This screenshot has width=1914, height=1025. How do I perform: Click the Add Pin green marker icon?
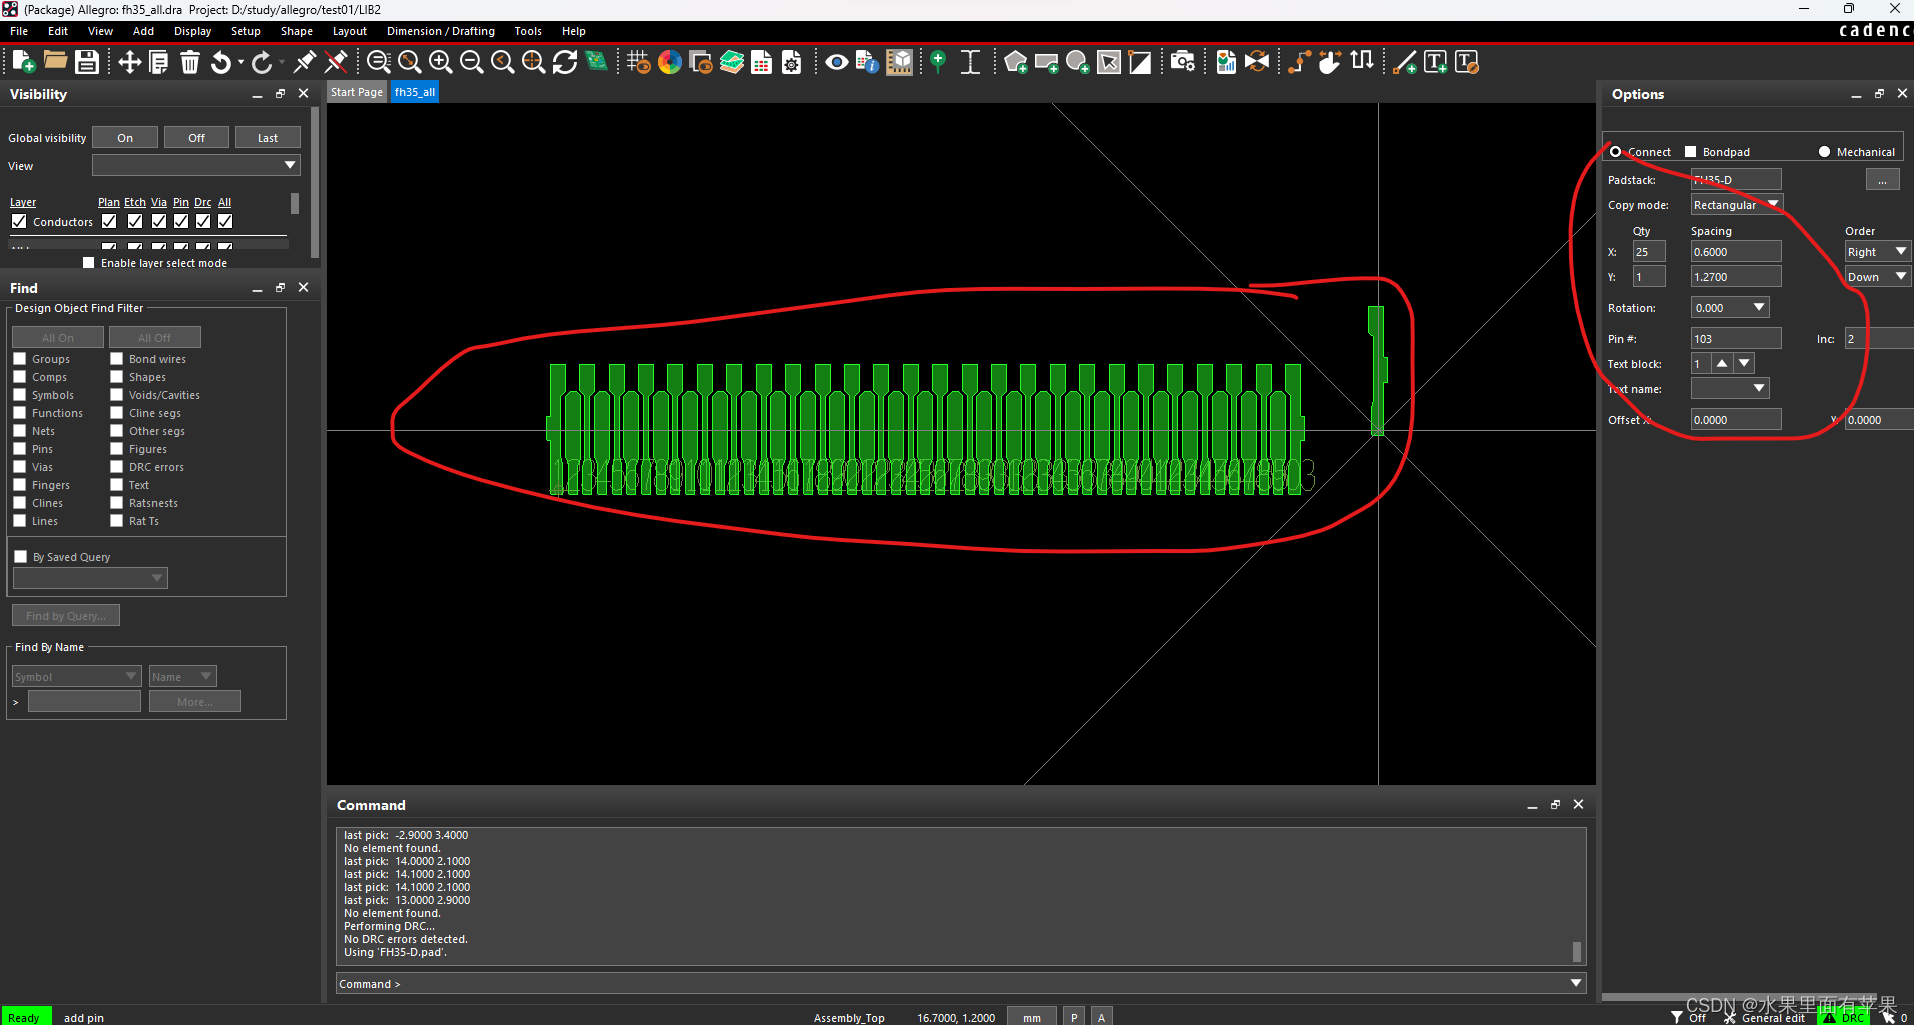tap(938, 62)
